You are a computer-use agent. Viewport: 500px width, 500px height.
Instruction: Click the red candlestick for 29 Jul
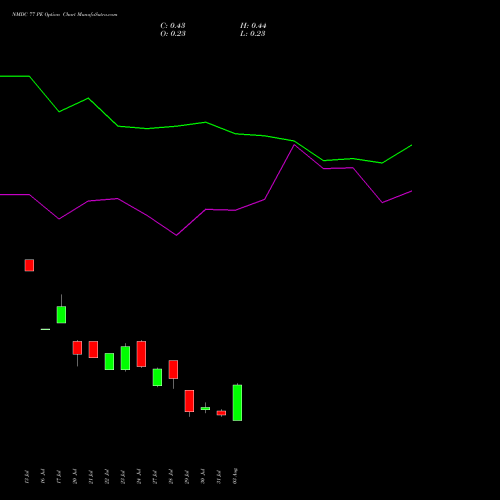pyautogui.click(x=189, y=401)
